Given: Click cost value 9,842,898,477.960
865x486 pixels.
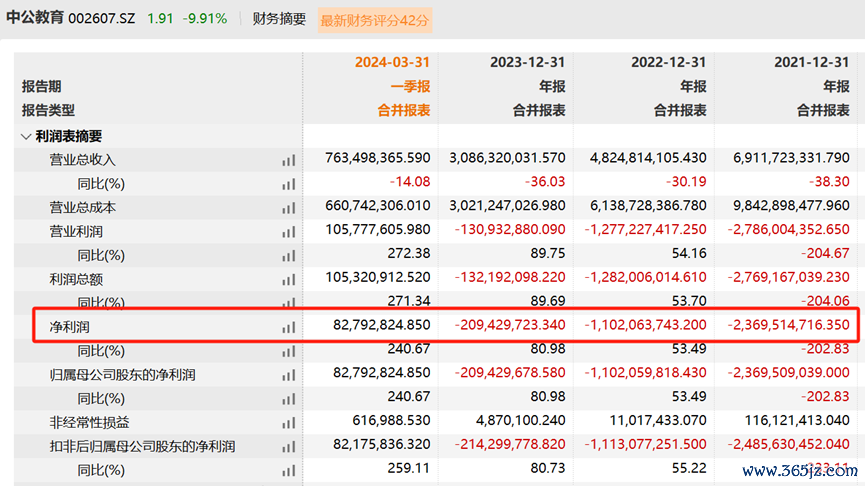Looking at the screenshot, I should pyautogui.click(x=791, y=206).
